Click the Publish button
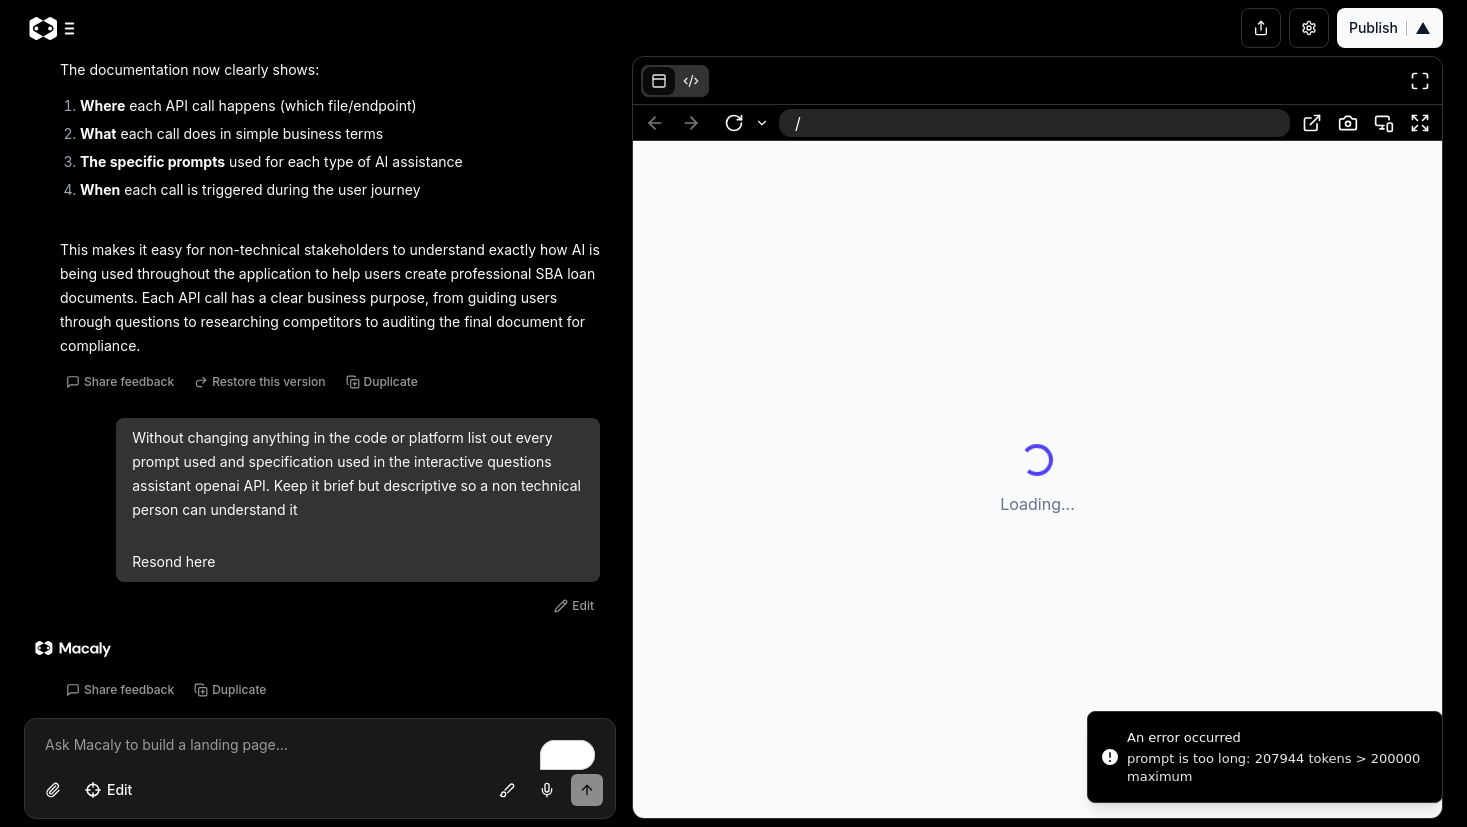Image resolution: width=1467 pixels, height=827 pixels. coord(1373,28)
